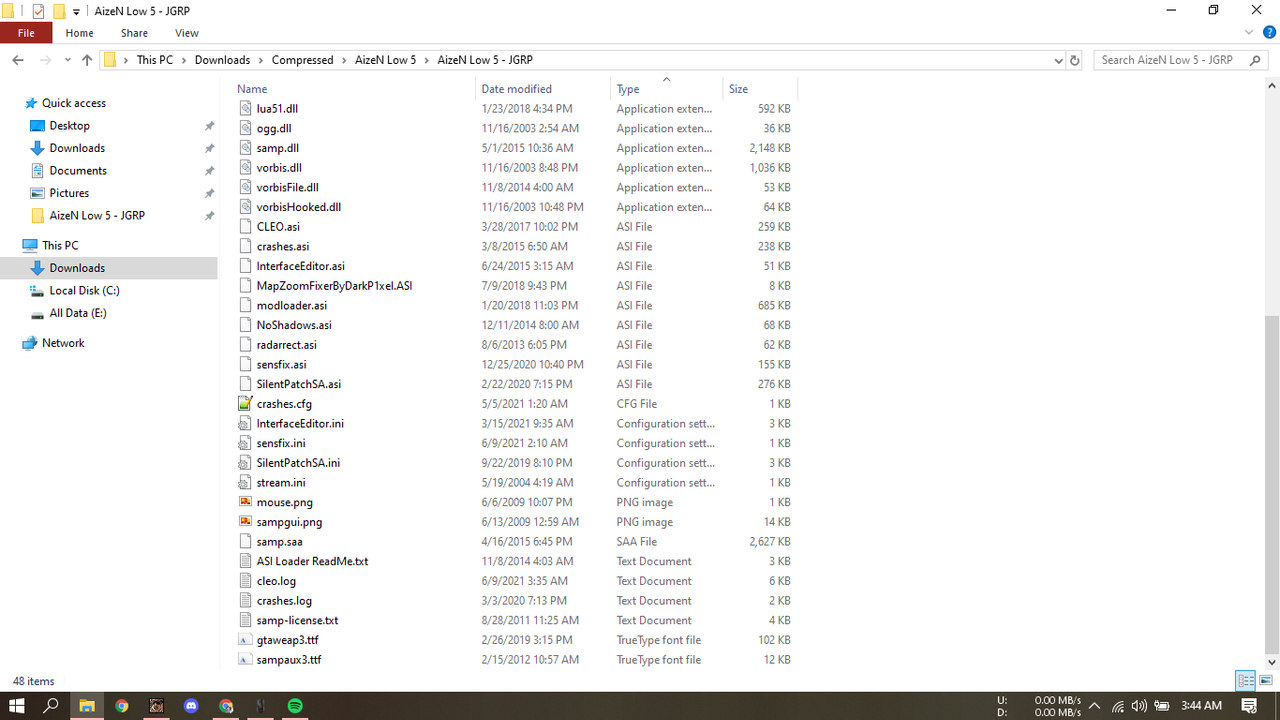The image size is (1280, 720).
Task: Open address bar previous locations dropdown
Action: (1059, 60)
